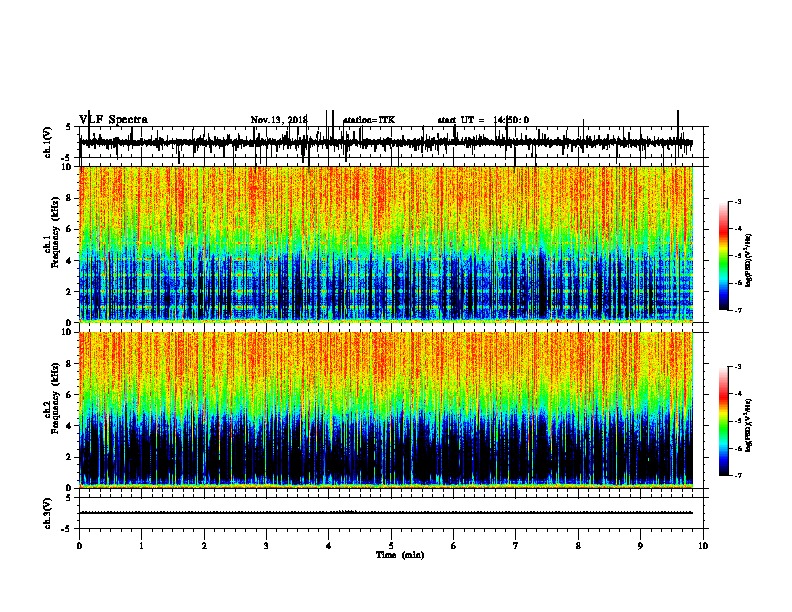Screen dimensions: 792x612
Task: Select the 'ch.3(V)' axis label
Action: tap(48, 513)
